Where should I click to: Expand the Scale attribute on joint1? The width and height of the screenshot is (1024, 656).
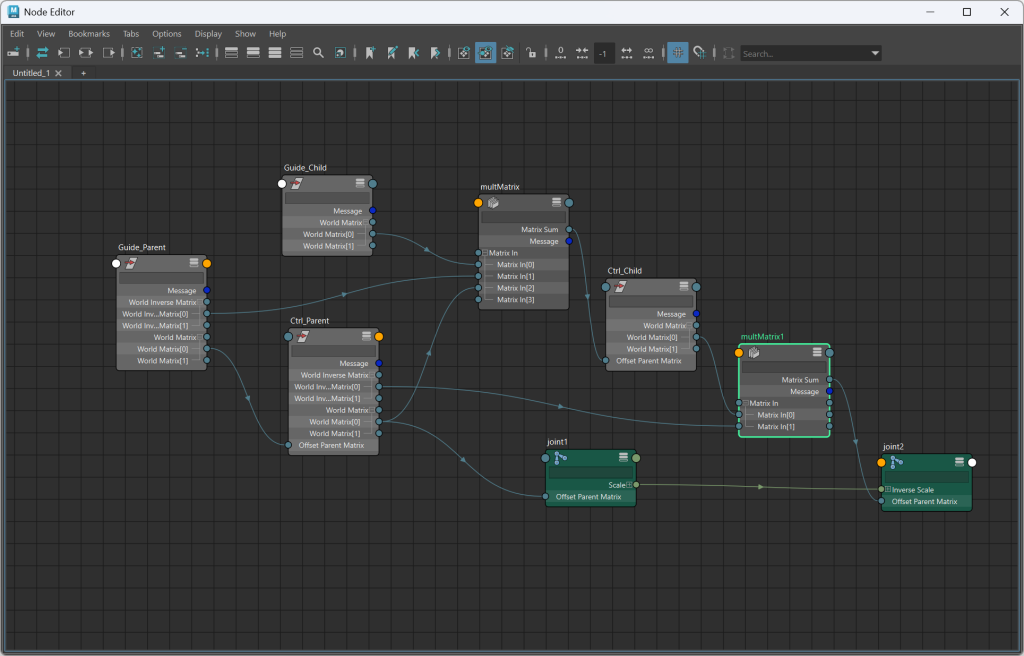[630, 485]
